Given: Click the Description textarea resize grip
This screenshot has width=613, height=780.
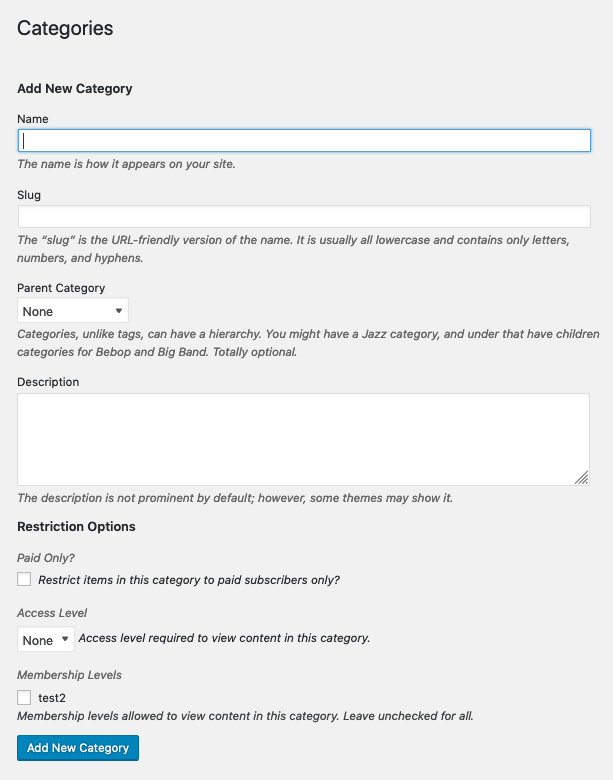Looking at the screenshot, I should click(582, 478).
